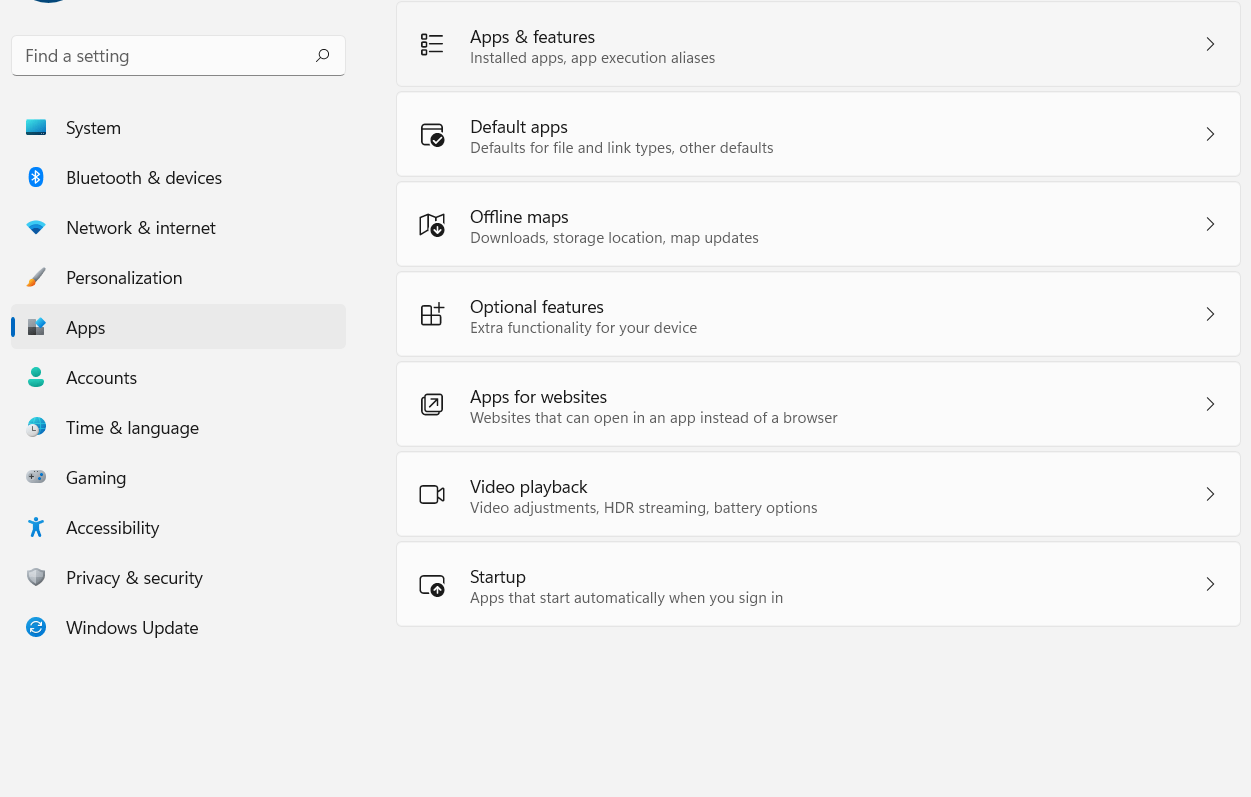Image resolution: width=1251 pixels, height=797 pixels.
Task: Select the Accessibility icon
Action: point(36,527)
